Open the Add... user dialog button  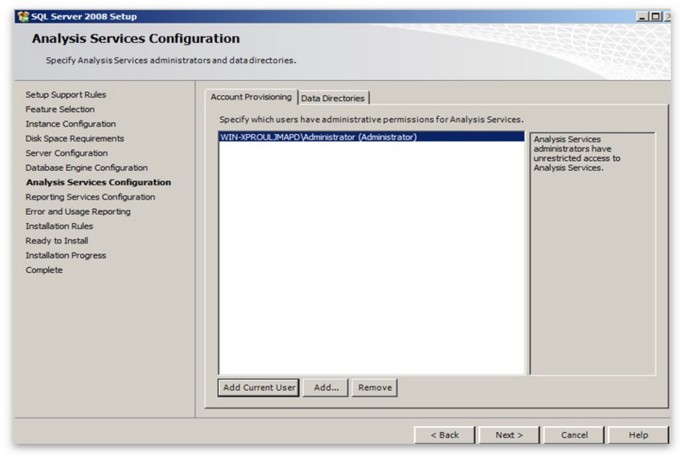tap(326, 387)
